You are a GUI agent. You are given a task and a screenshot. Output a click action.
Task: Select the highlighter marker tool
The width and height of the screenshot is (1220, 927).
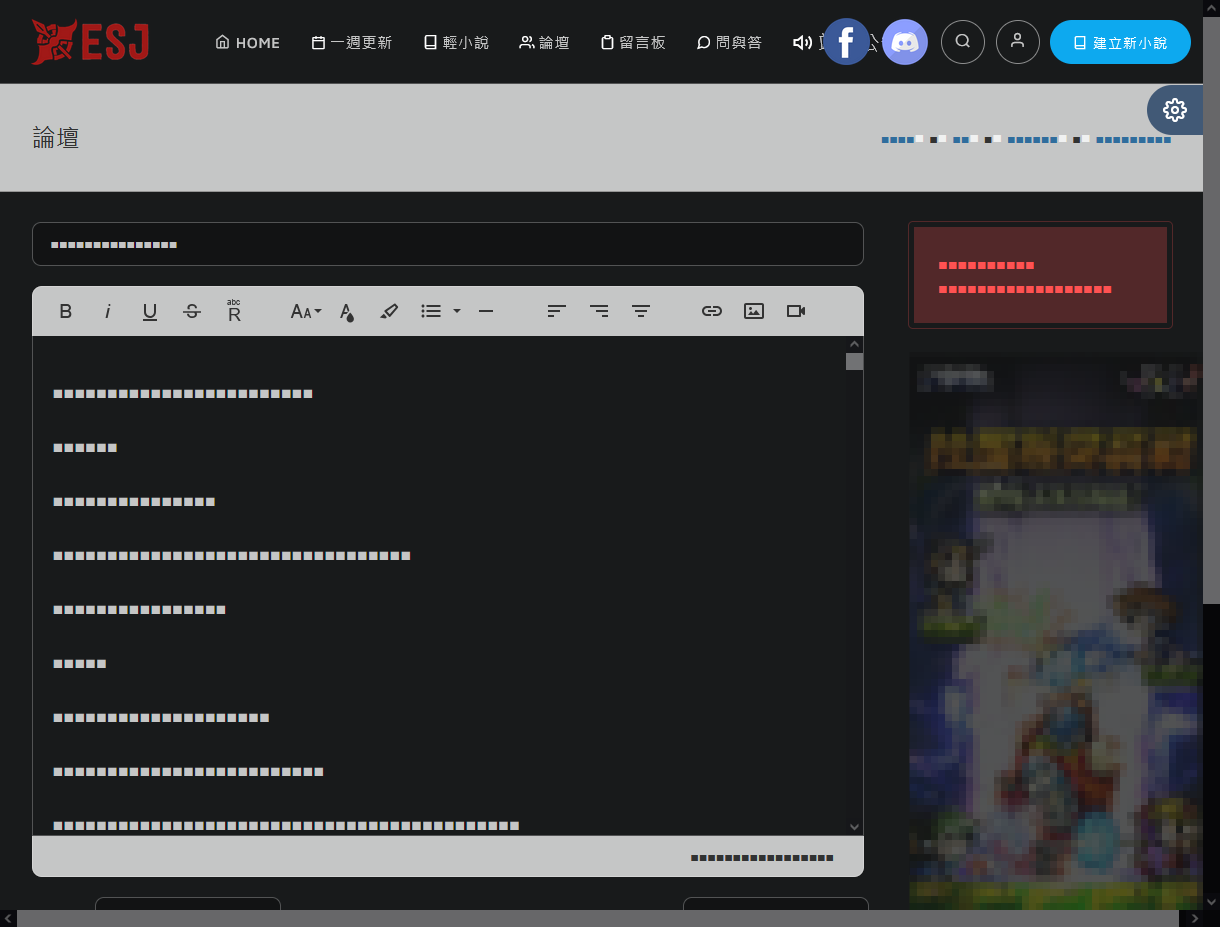pos(389,311)
